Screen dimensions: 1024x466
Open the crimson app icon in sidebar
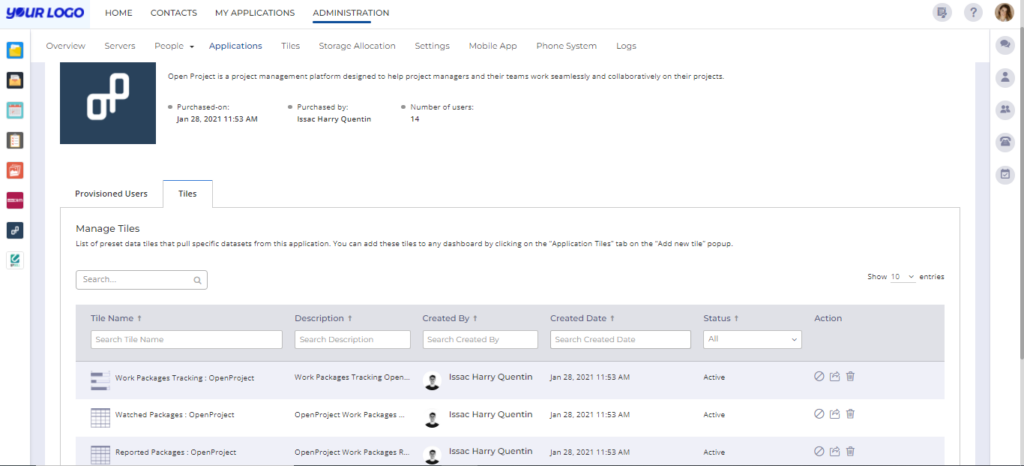(15, 200)
